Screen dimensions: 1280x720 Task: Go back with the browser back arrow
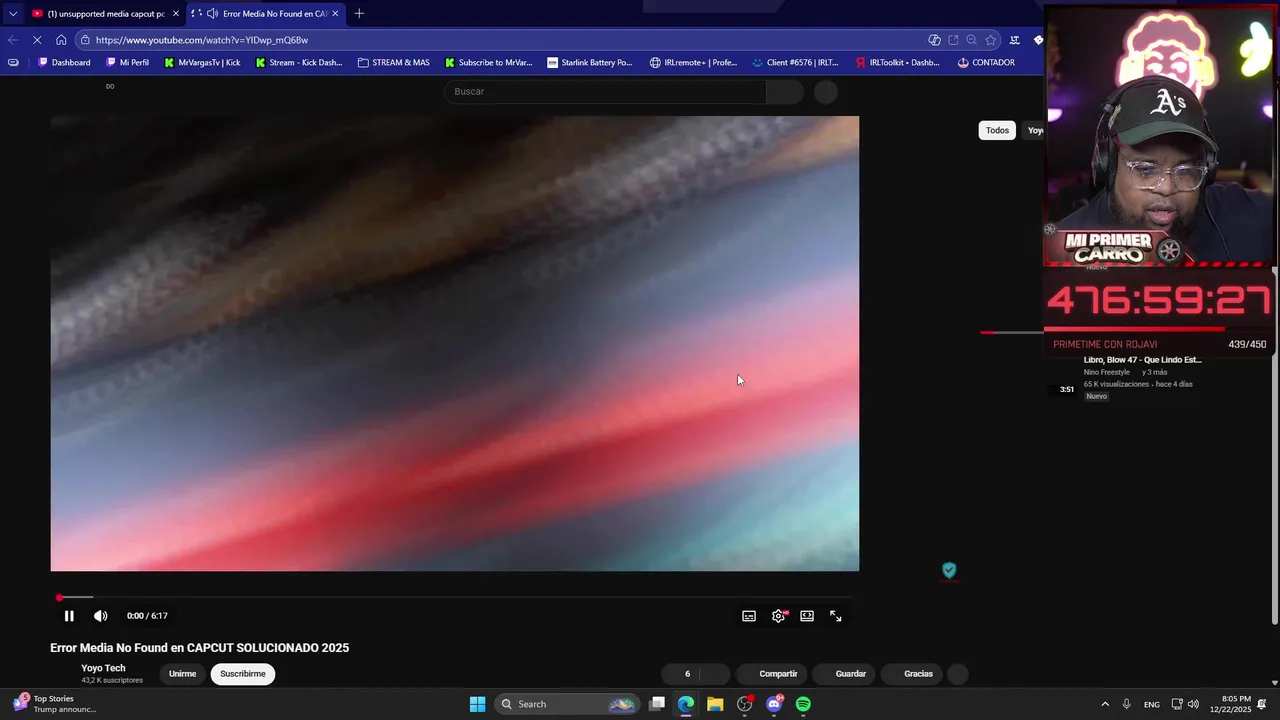12,40
